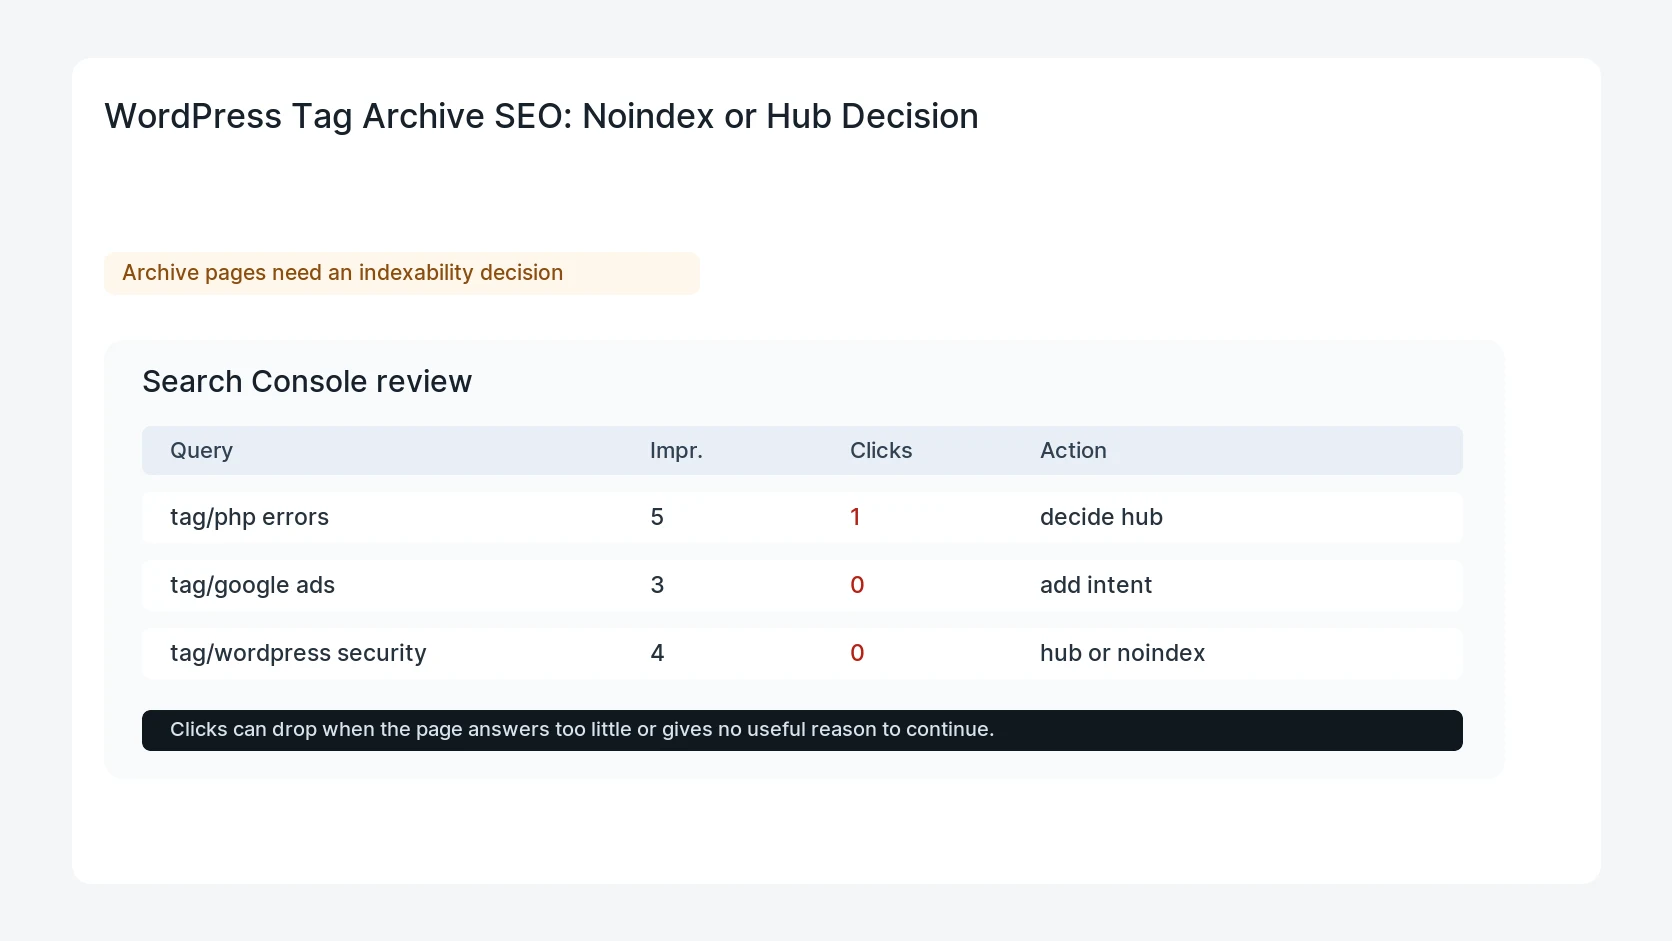Viewport: 1672px width, 941px height.
Task: Click the 'hub or noindex' action cell
Action: 1122,653
